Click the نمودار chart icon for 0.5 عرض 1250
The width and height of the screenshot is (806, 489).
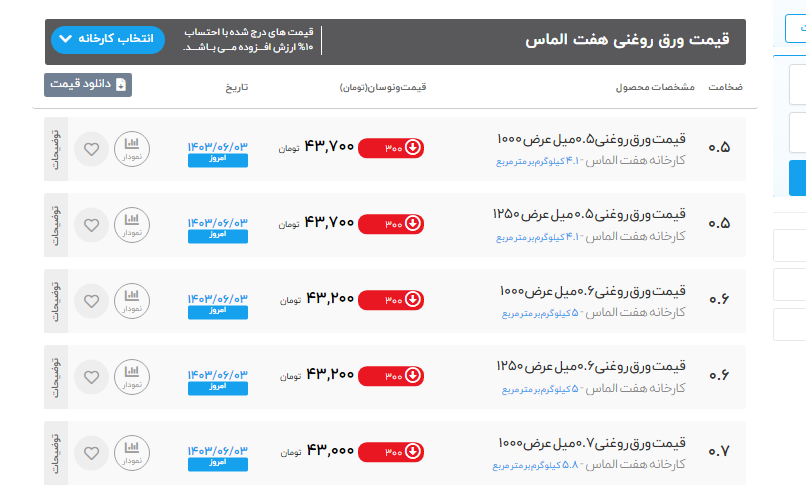point(131,225)
